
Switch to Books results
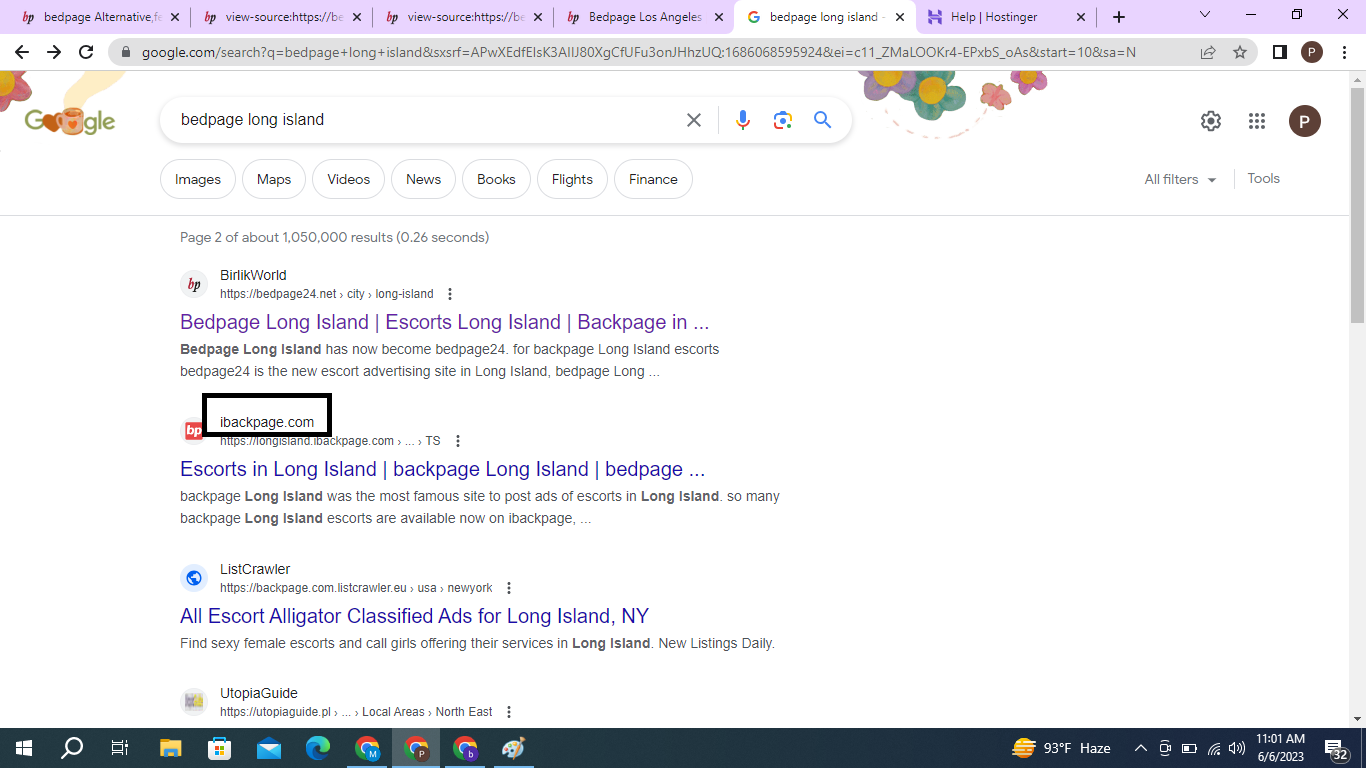[496, 180]
